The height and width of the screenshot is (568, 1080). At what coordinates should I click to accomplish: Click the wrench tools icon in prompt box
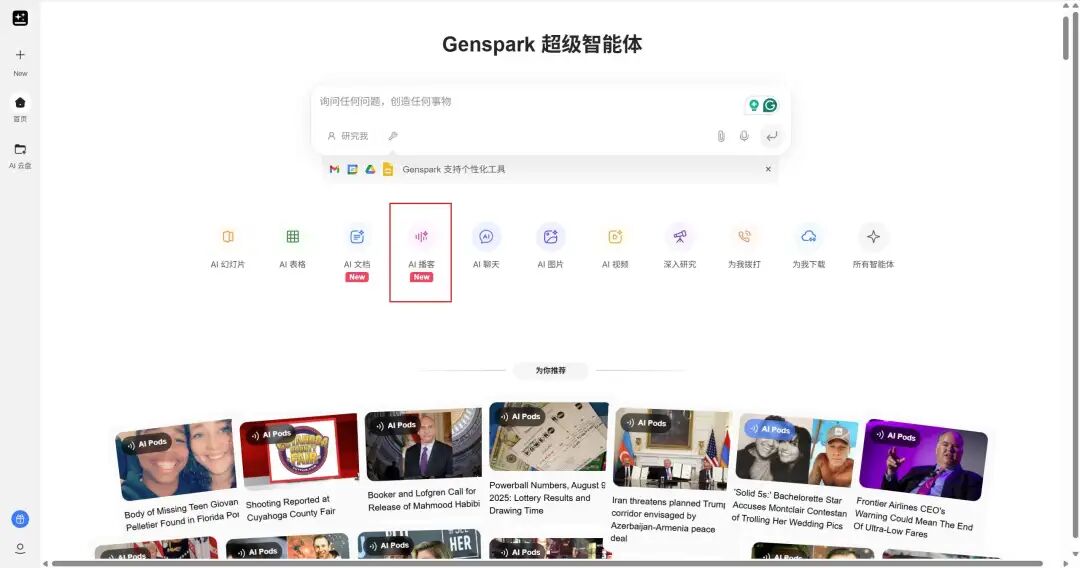coord(393,136)
